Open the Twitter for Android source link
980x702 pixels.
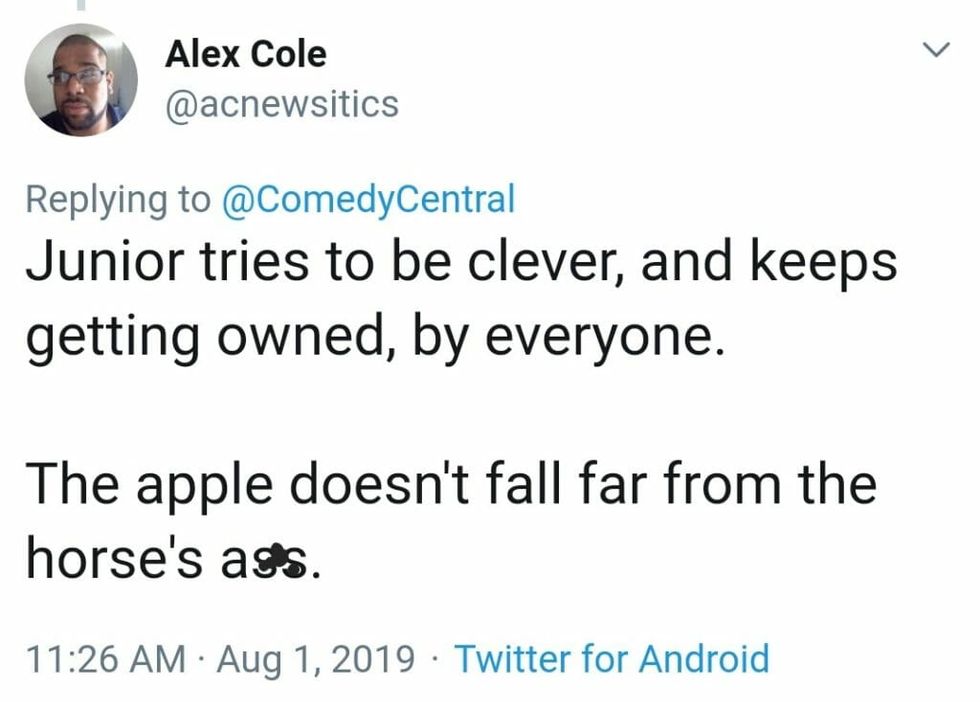(x=612, y=659)
